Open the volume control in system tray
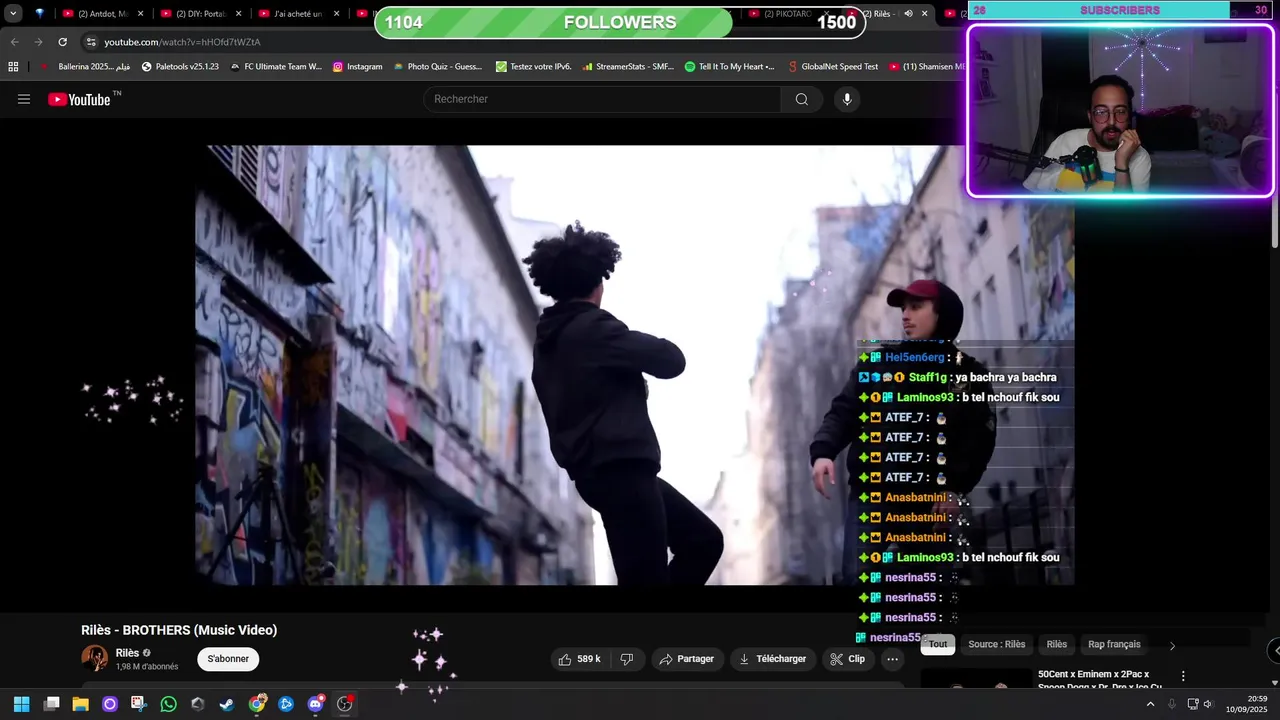 (1207, 704)
